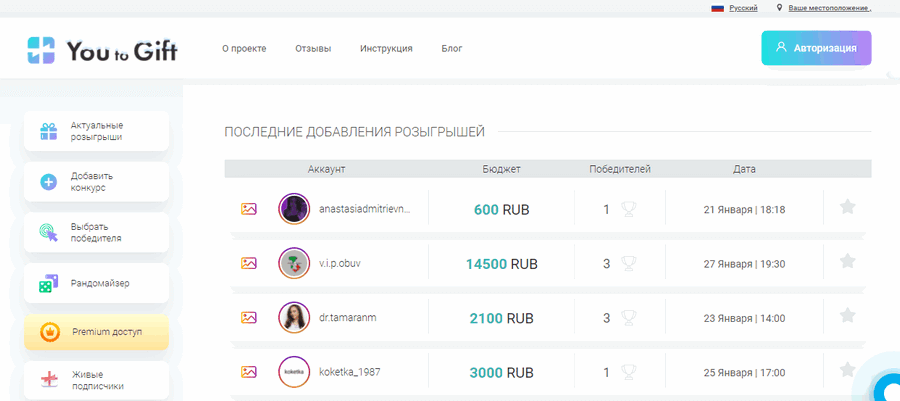Click the Аккаунт column header

[x=327, y=169]
